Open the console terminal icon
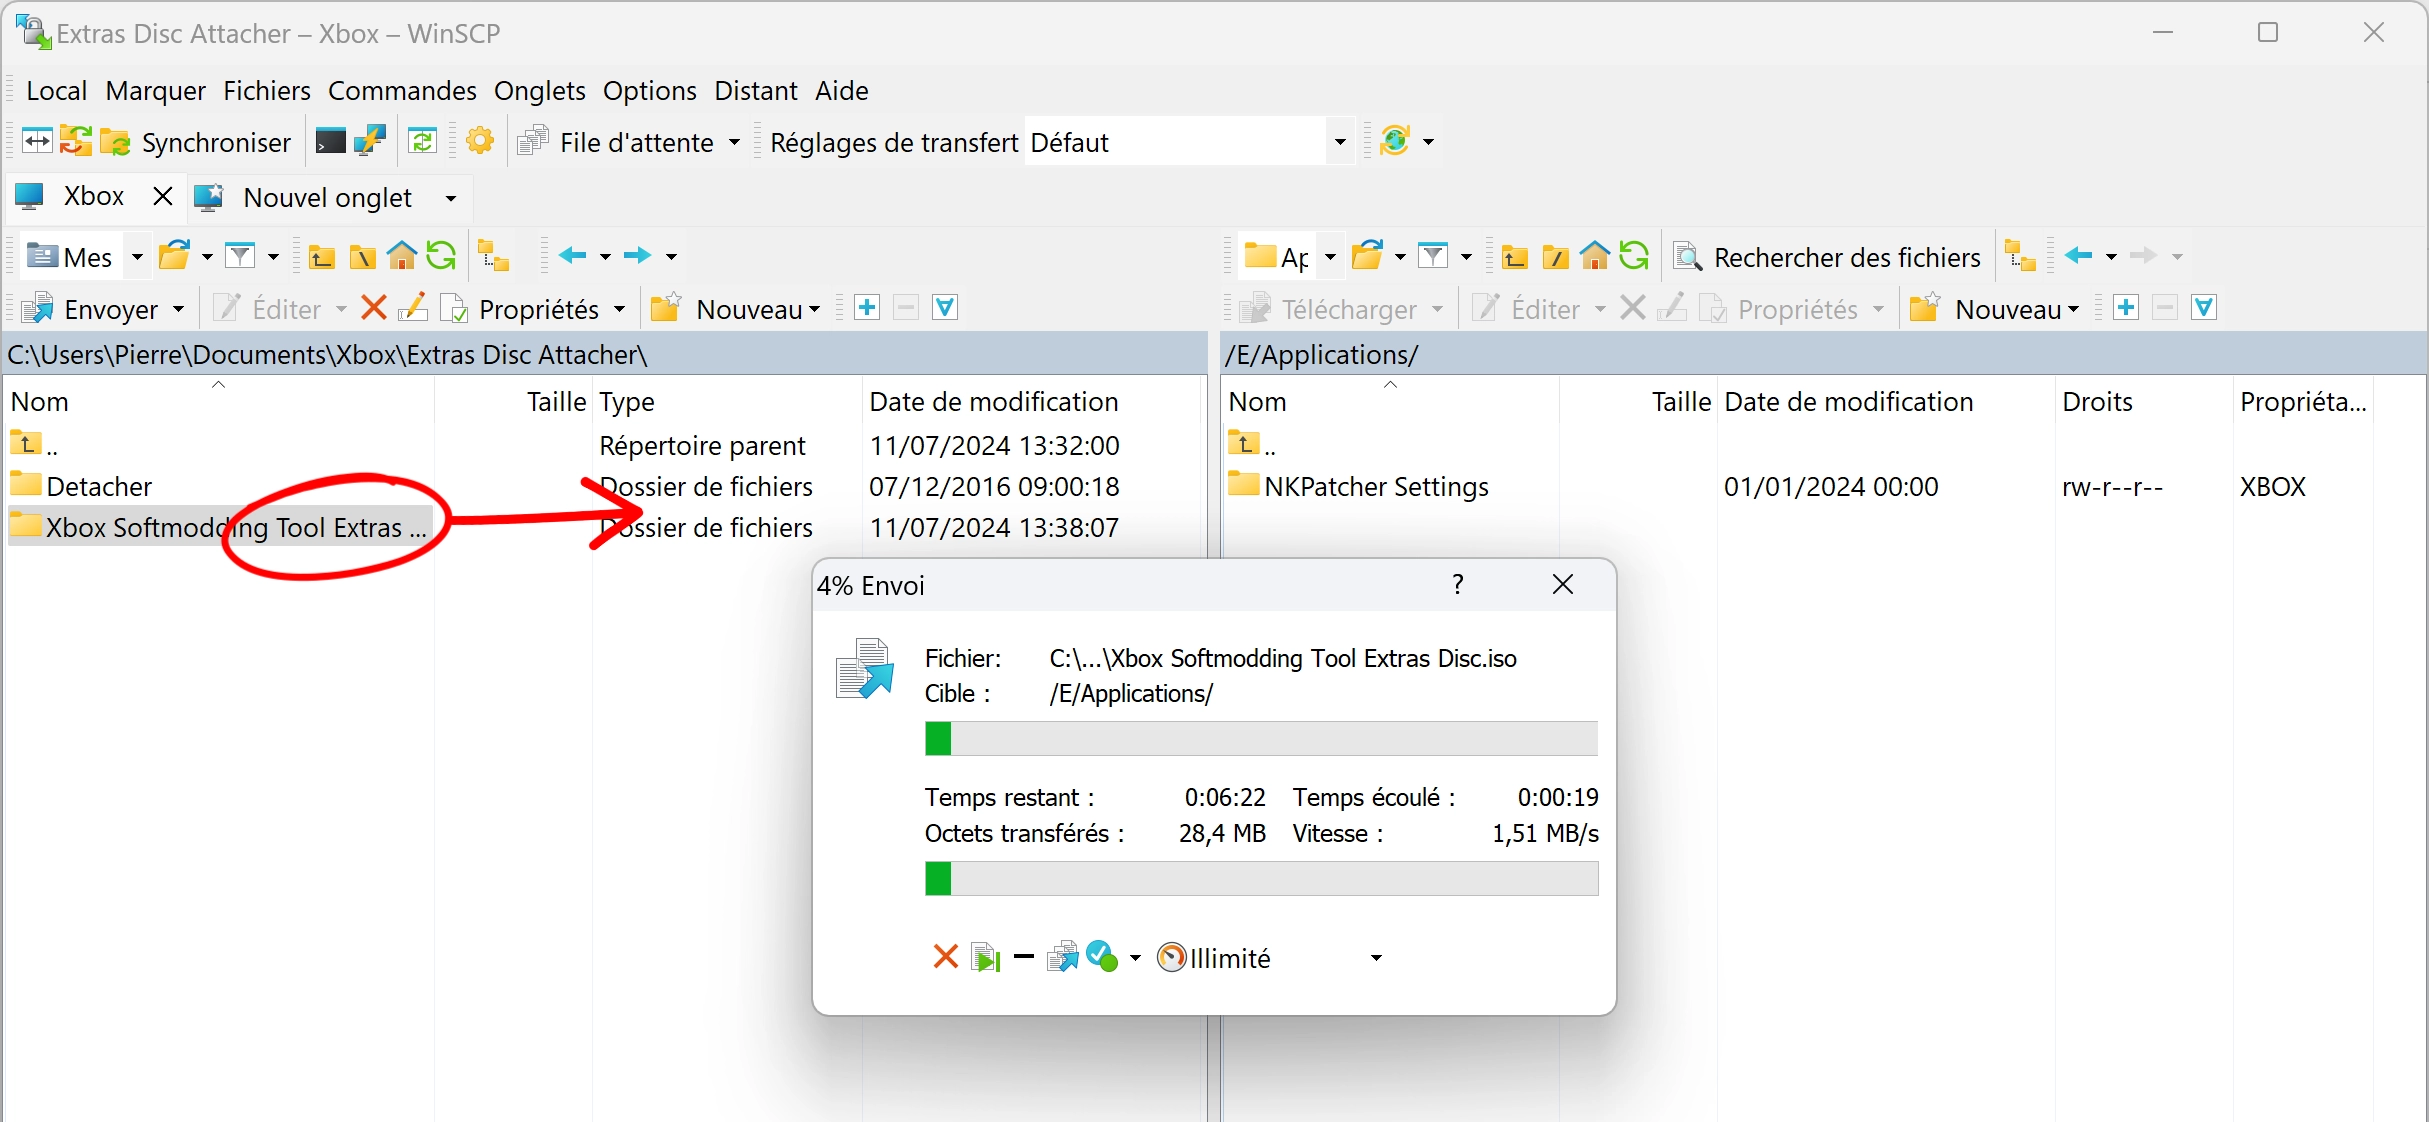 click(330, 141)
